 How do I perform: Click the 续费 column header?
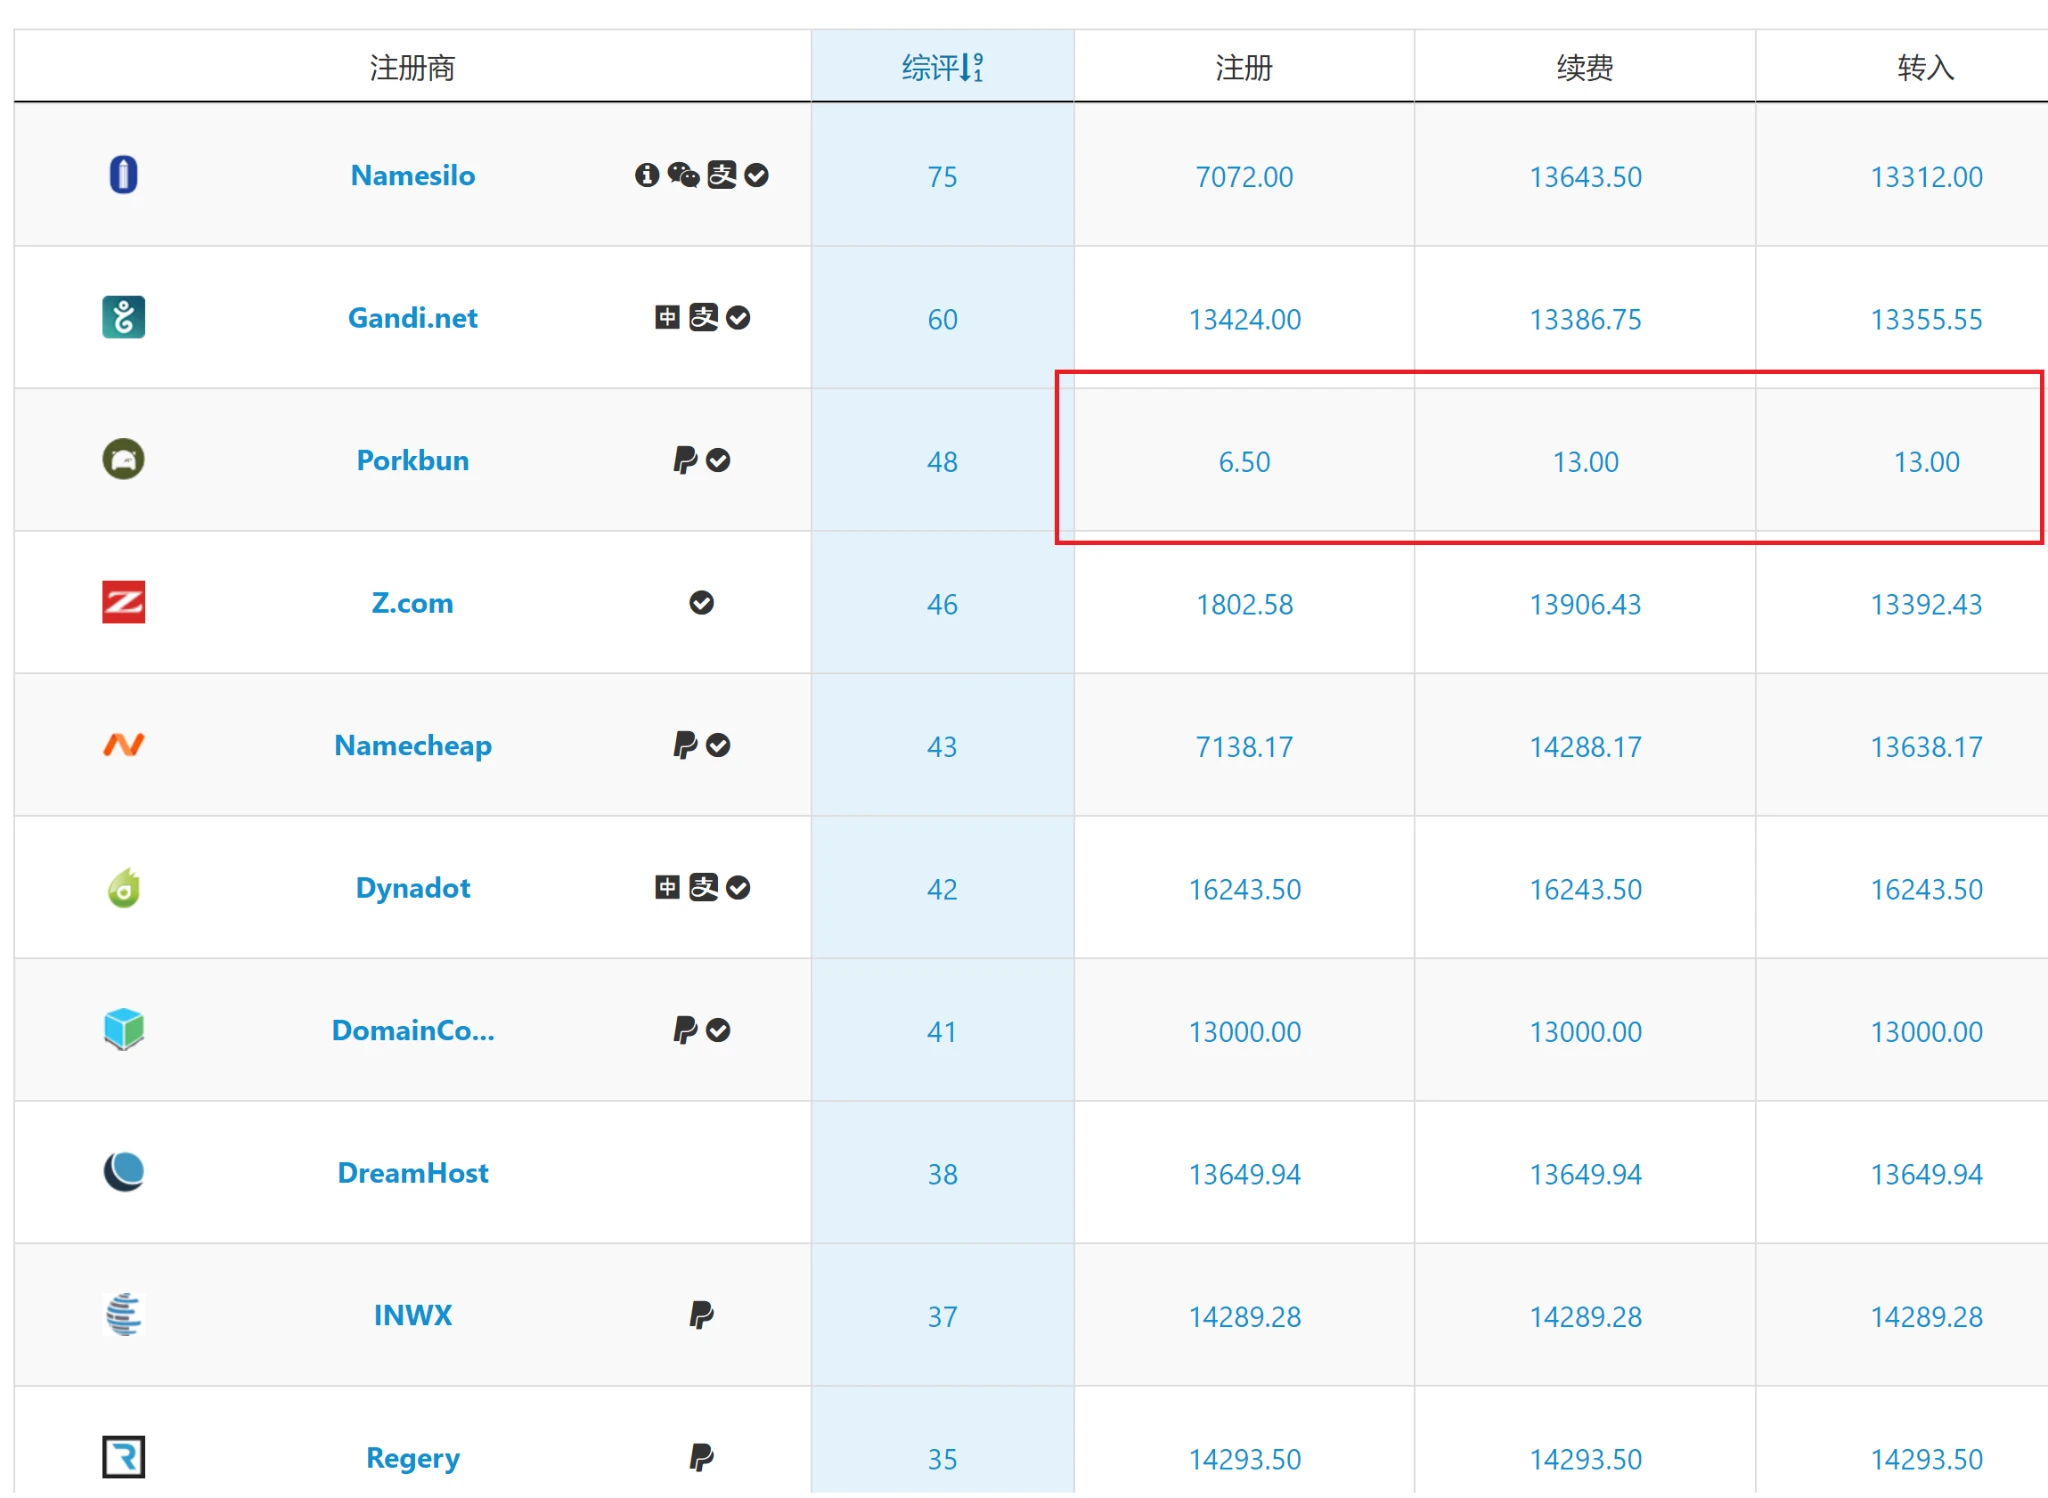pyautogui.click(x=1585, y=67)
